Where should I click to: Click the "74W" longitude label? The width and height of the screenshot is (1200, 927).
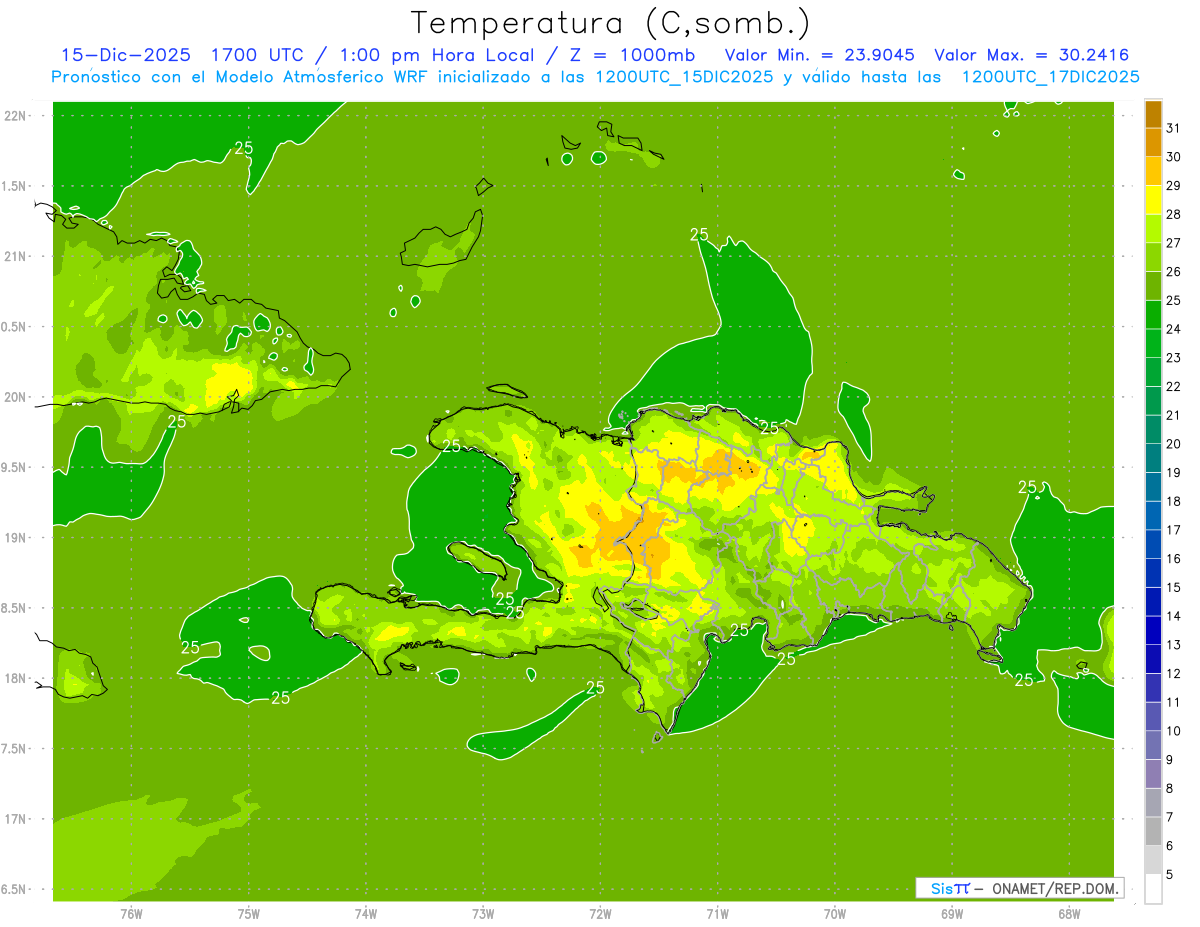click(366, 913)
